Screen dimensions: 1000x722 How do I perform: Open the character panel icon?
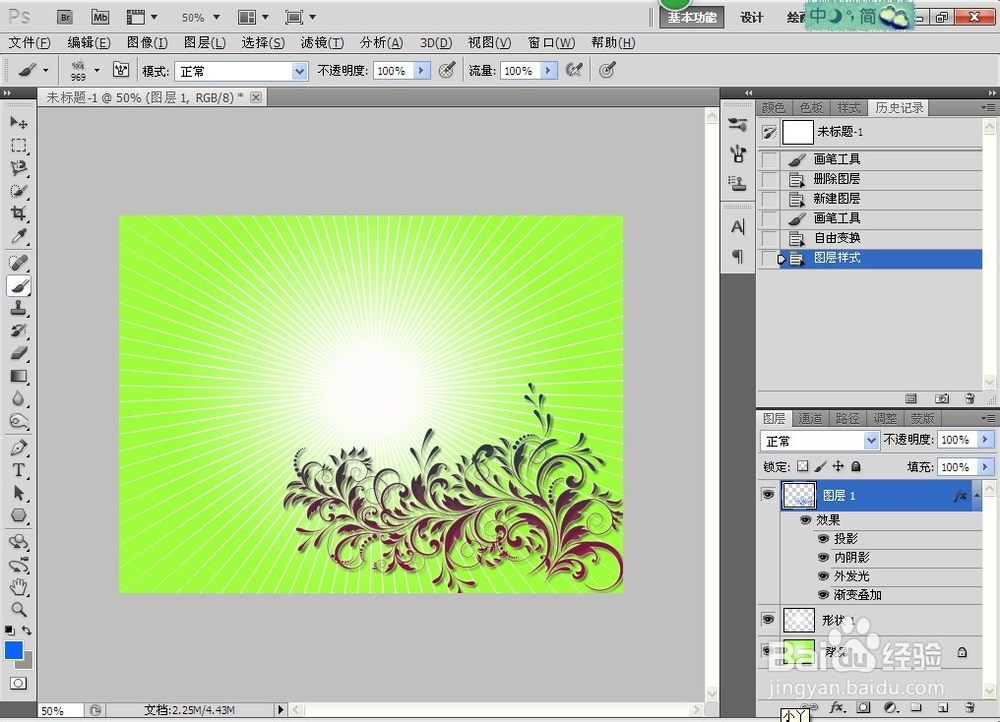click(x=738, y=227)
